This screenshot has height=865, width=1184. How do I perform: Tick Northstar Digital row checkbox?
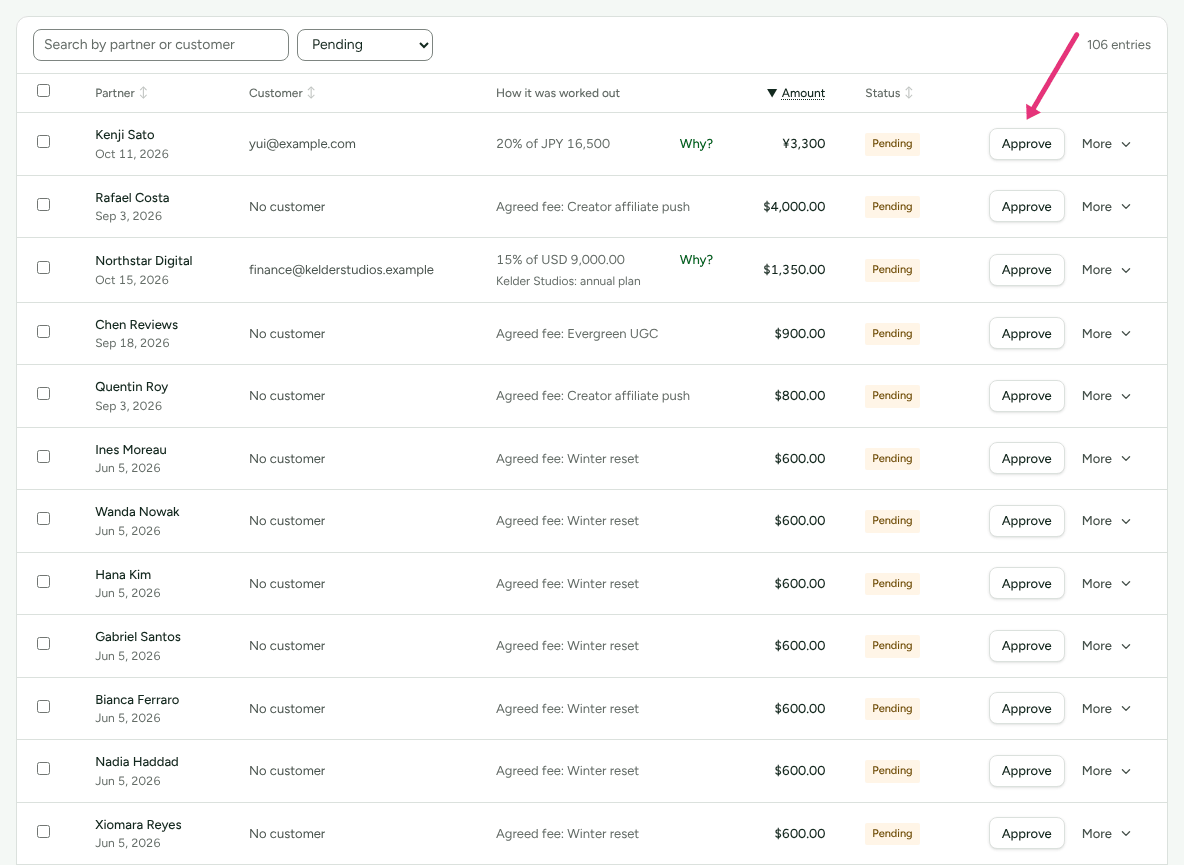[x=44, y=267]
